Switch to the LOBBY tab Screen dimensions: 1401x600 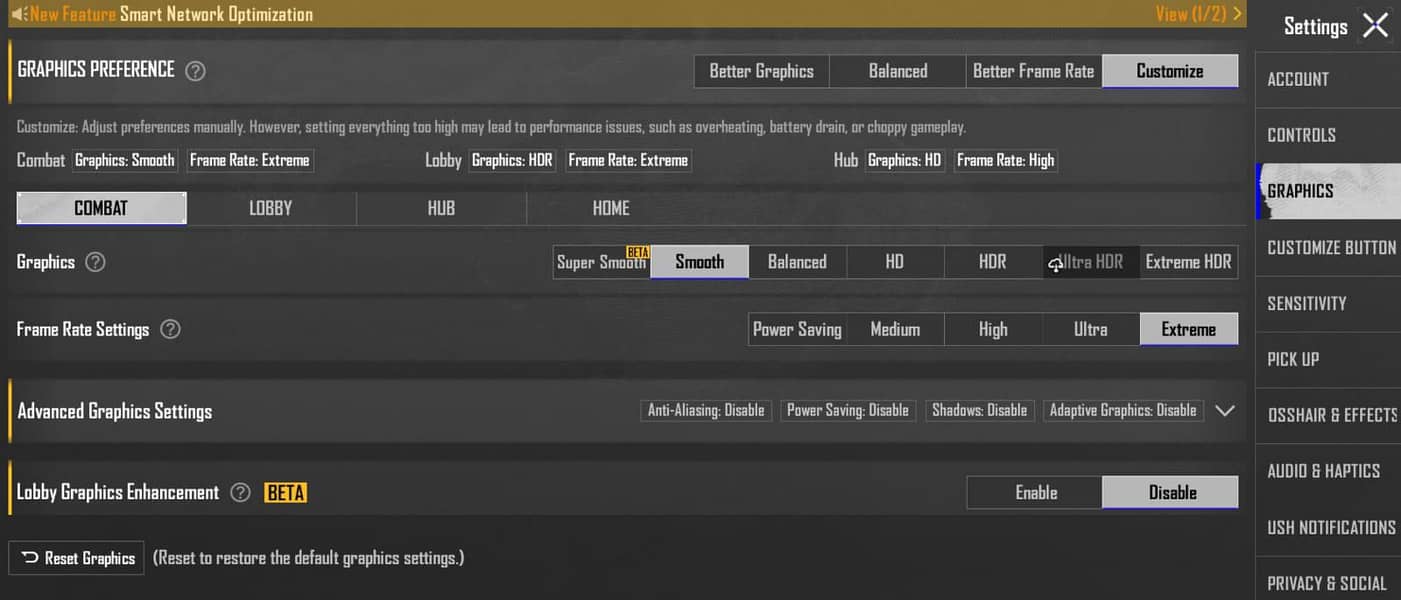tap(271, 208)
